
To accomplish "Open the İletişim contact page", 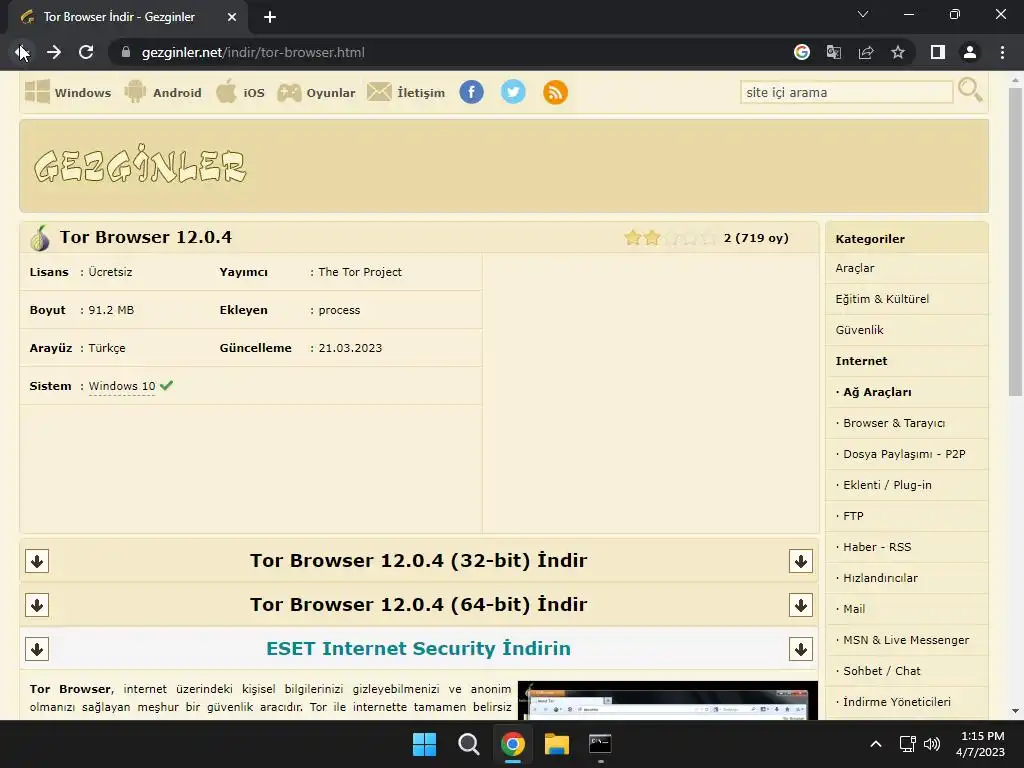I will coord(406,92).
